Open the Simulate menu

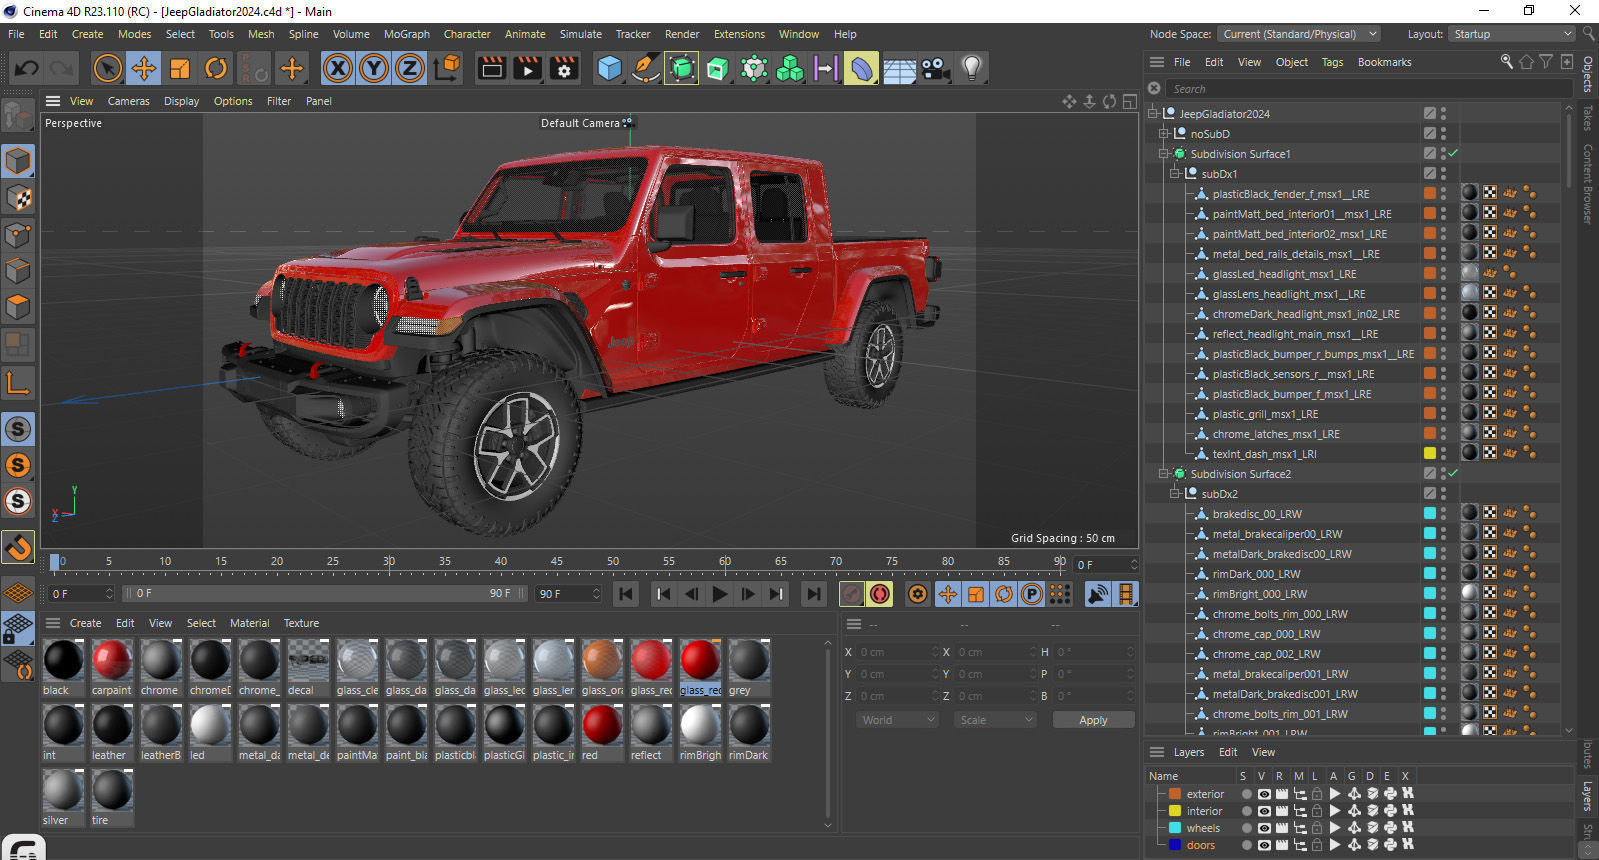(x=580, y=34)
